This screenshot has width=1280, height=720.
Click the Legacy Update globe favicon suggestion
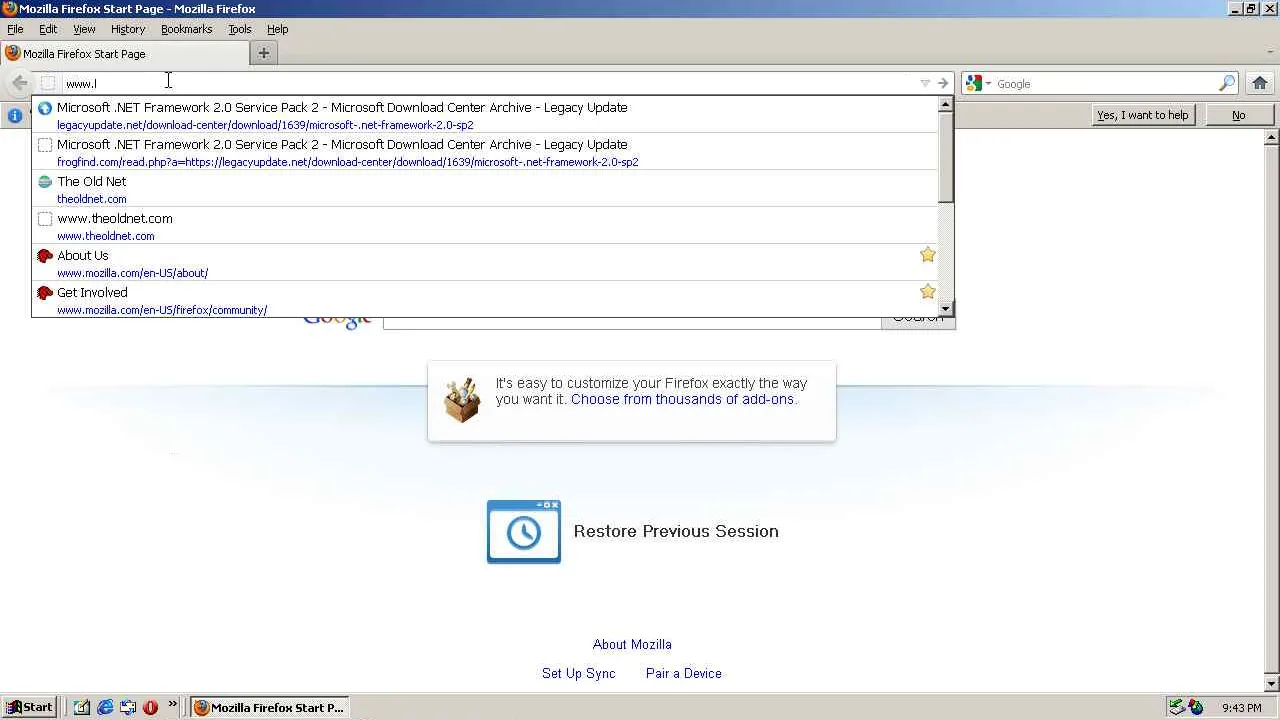45,108
